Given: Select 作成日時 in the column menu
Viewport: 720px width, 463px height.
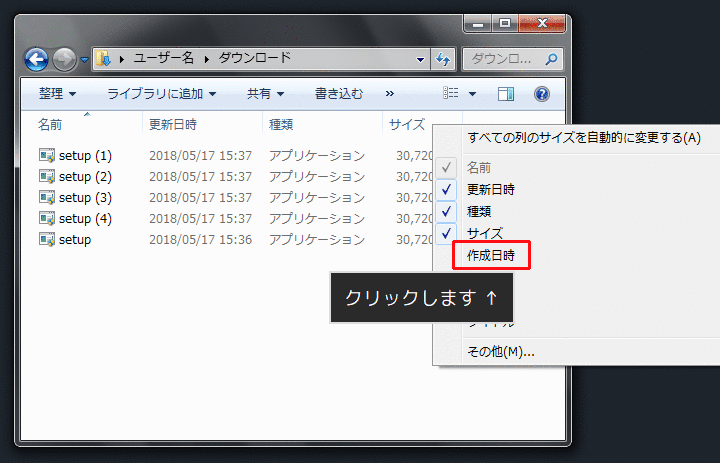Looking at the screenshot, I should pos(491,256).
